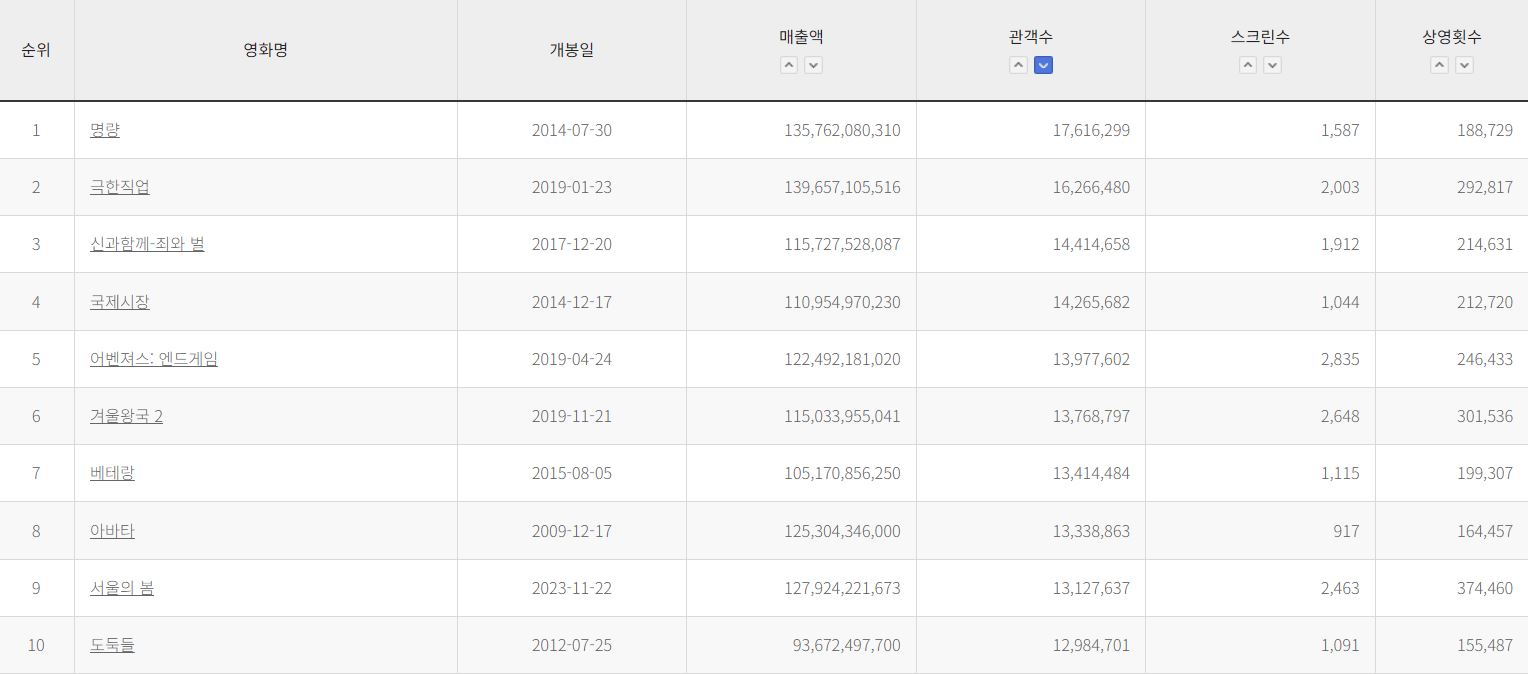Click highlighted 관객수 descending sort arrow

[1043, 65]
